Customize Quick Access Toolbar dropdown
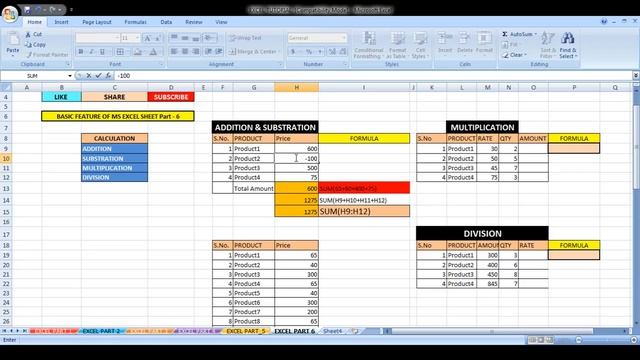The height and width of the screenshot is (360, 640). tap(71, 9)
